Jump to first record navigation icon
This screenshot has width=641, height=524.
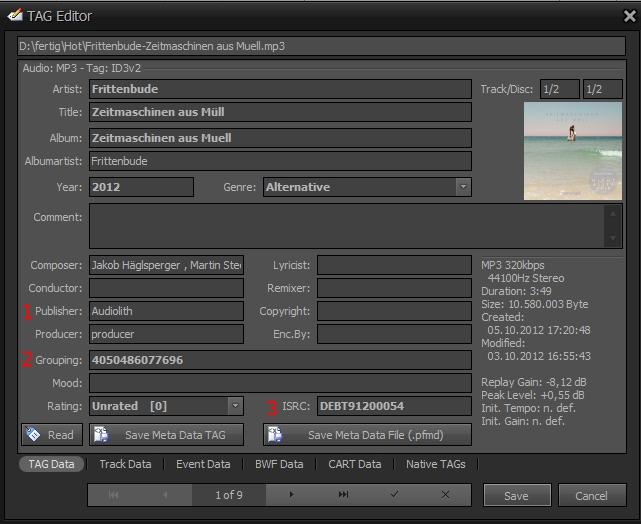(113, 495)
